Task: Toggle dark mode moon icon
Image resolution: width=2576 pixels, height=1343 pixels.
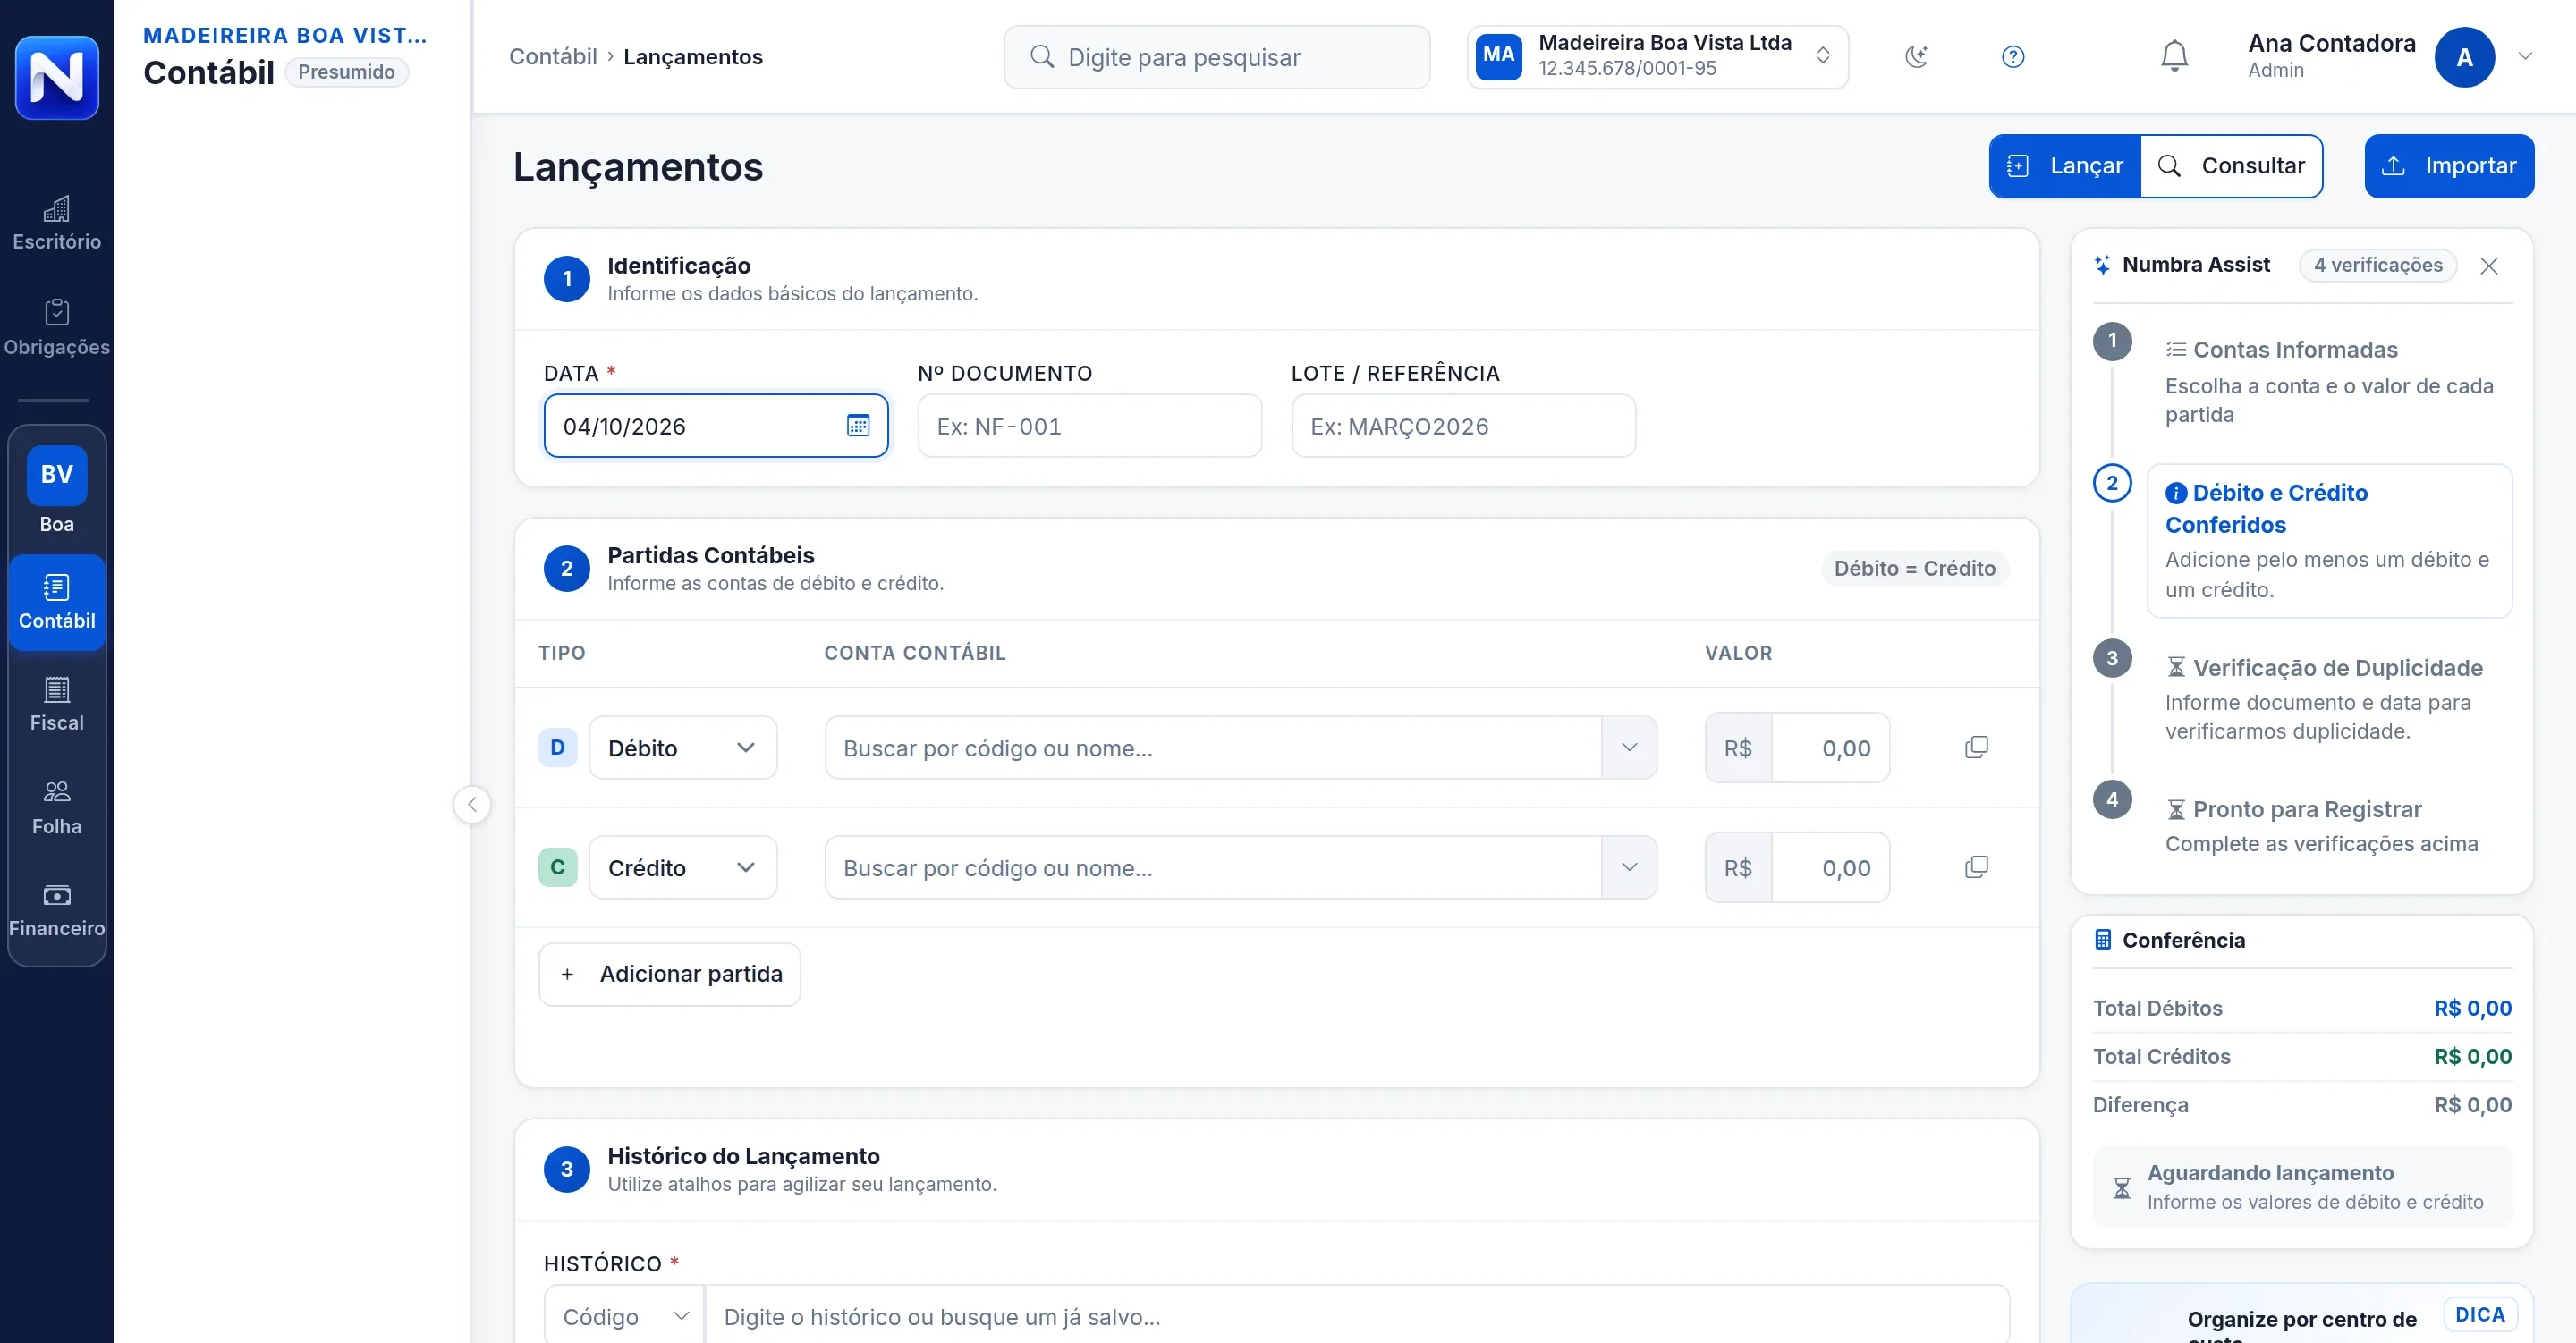Action: click(1916, 57)
